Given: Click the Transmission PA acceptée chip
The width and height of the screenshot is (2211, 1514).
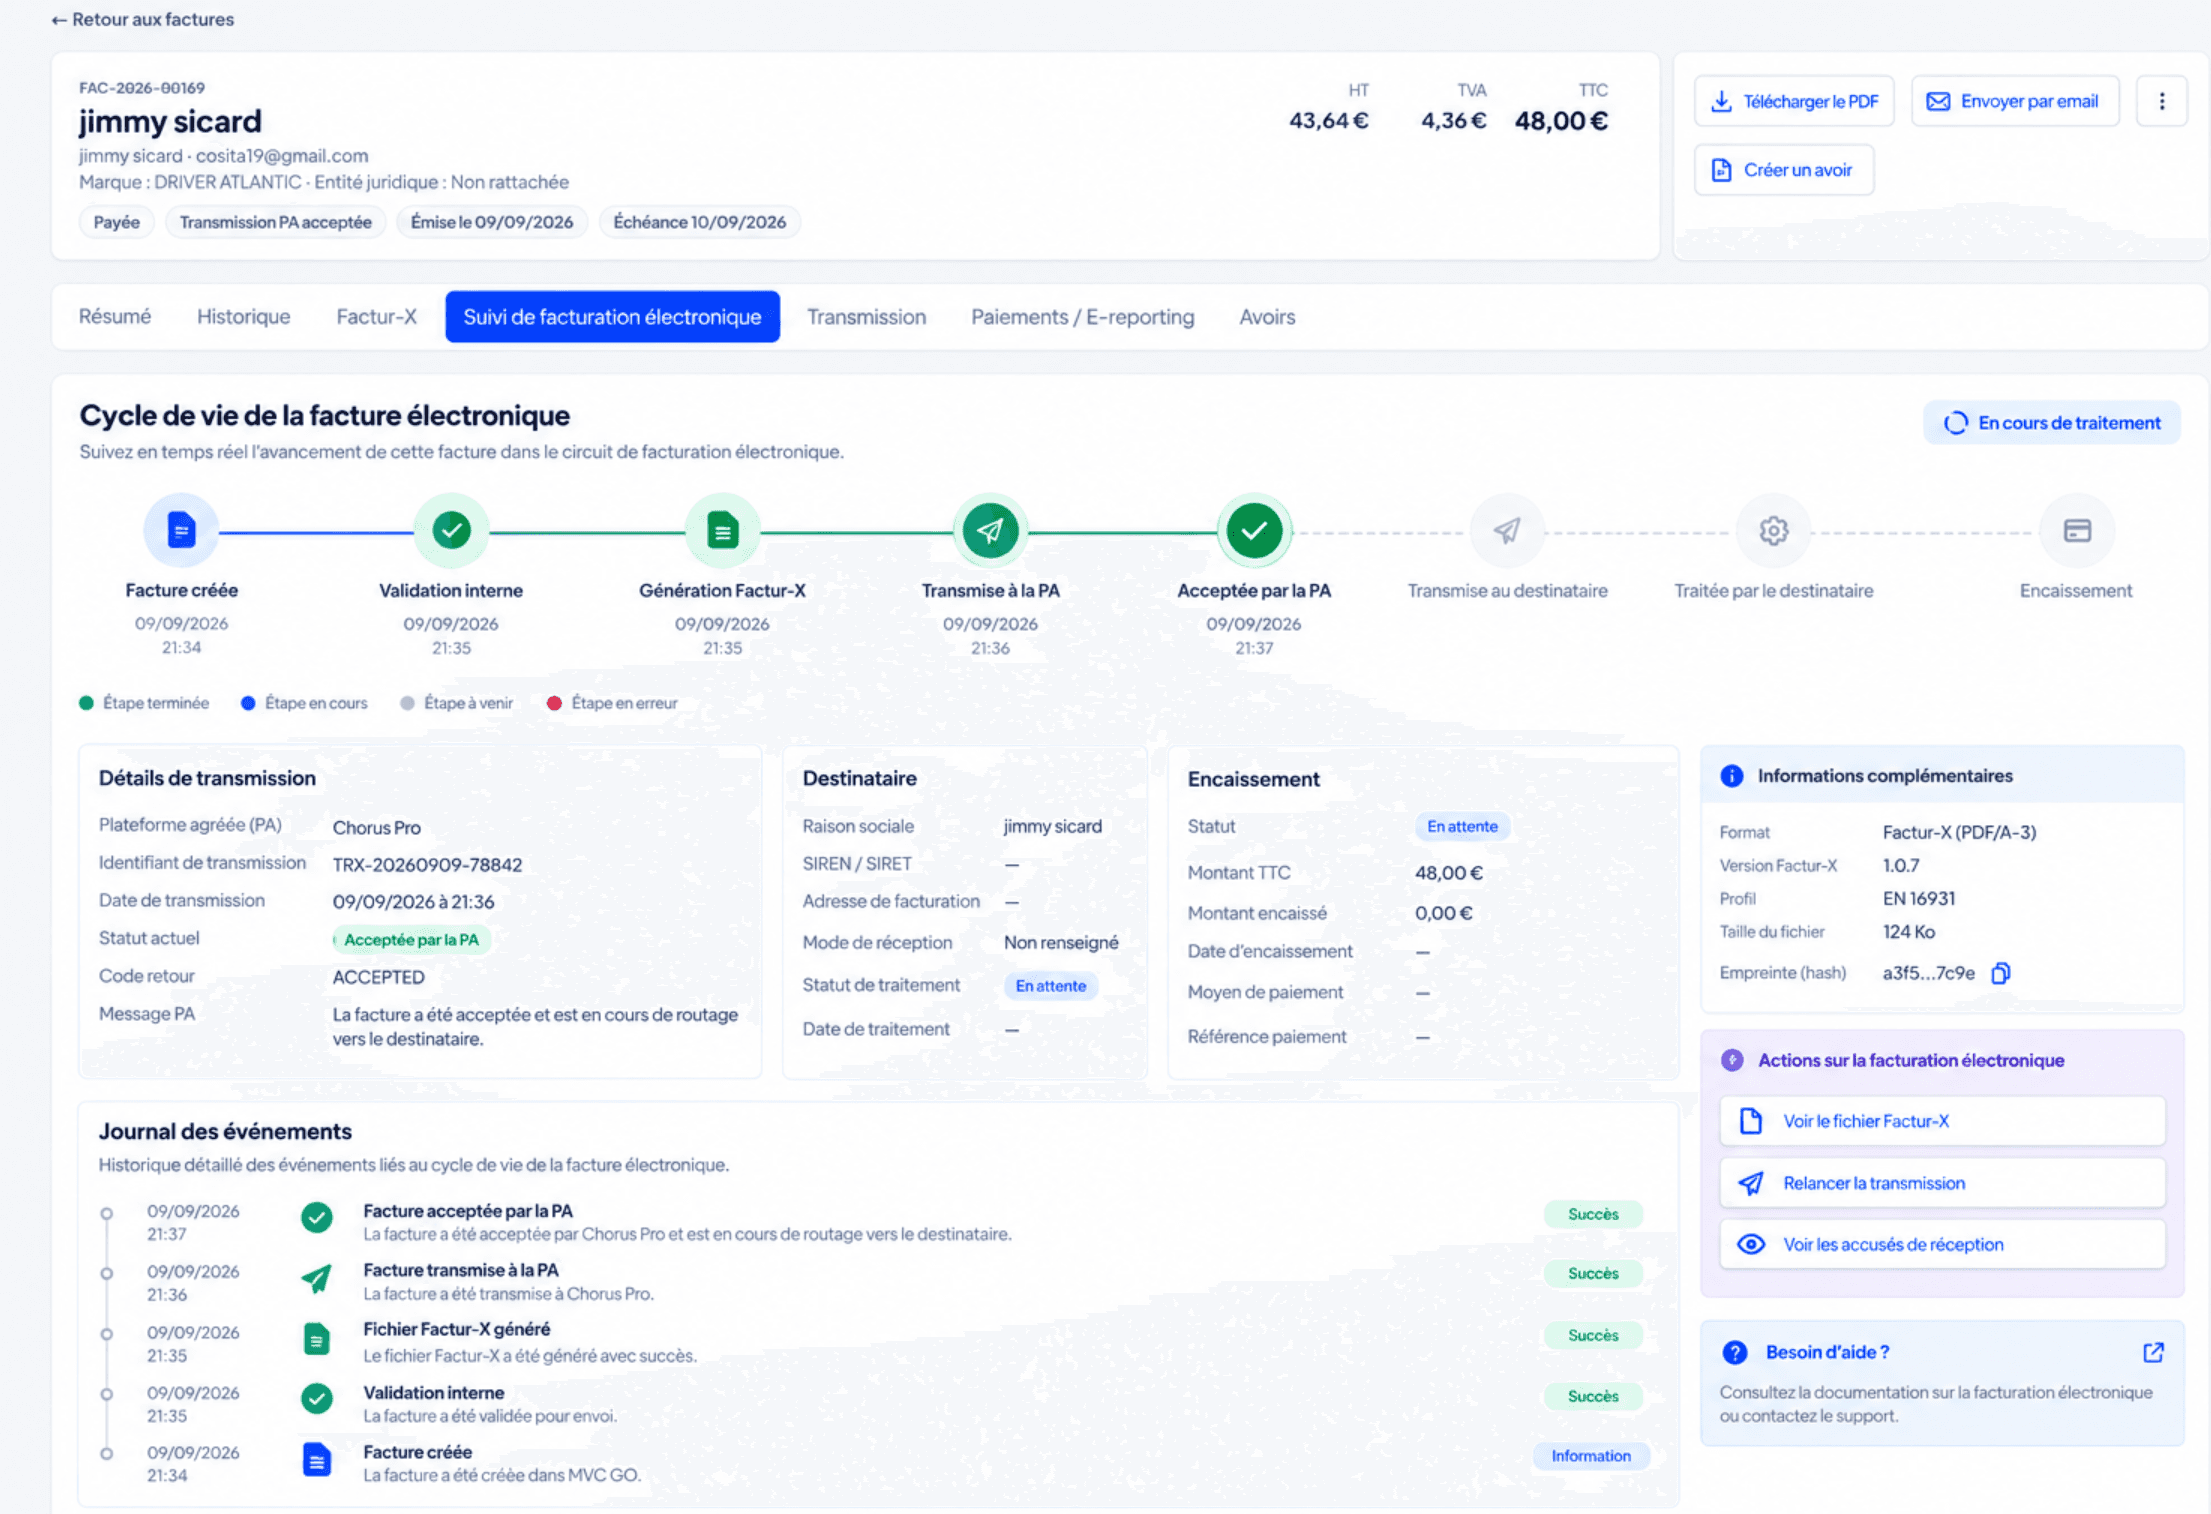Looking at the screenshot, I should click(x=275, y=222).
